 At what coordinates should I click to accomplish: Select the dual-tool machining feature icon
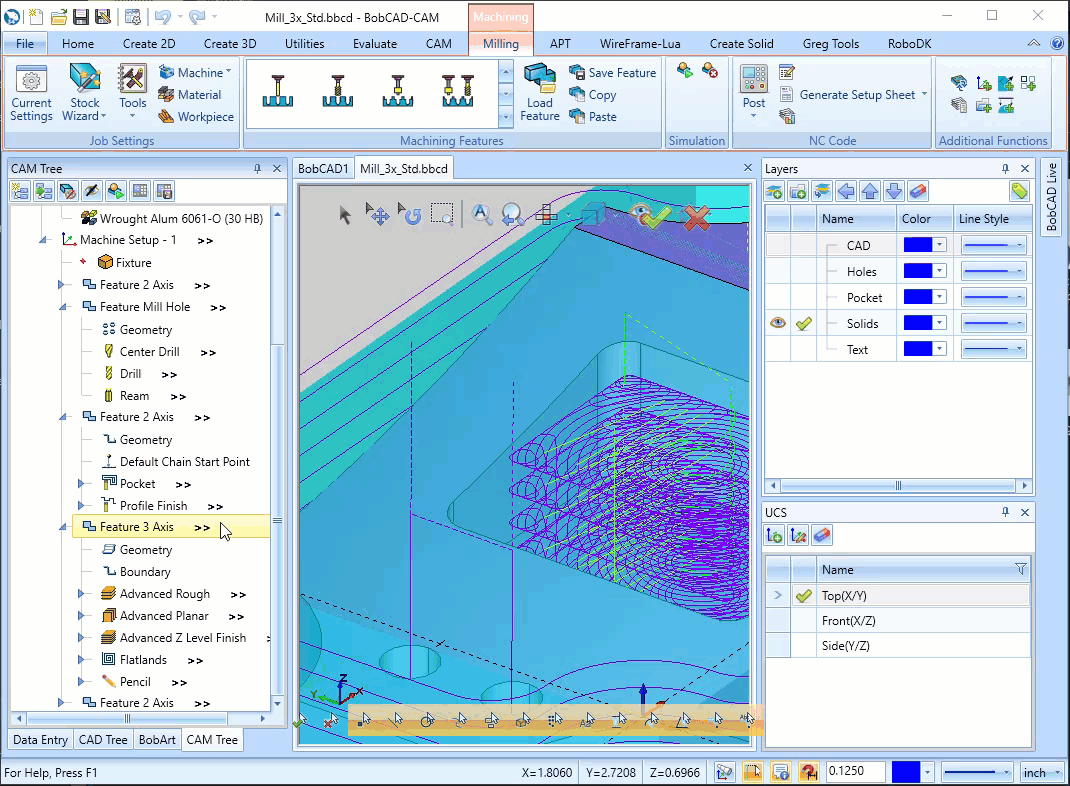458,91
